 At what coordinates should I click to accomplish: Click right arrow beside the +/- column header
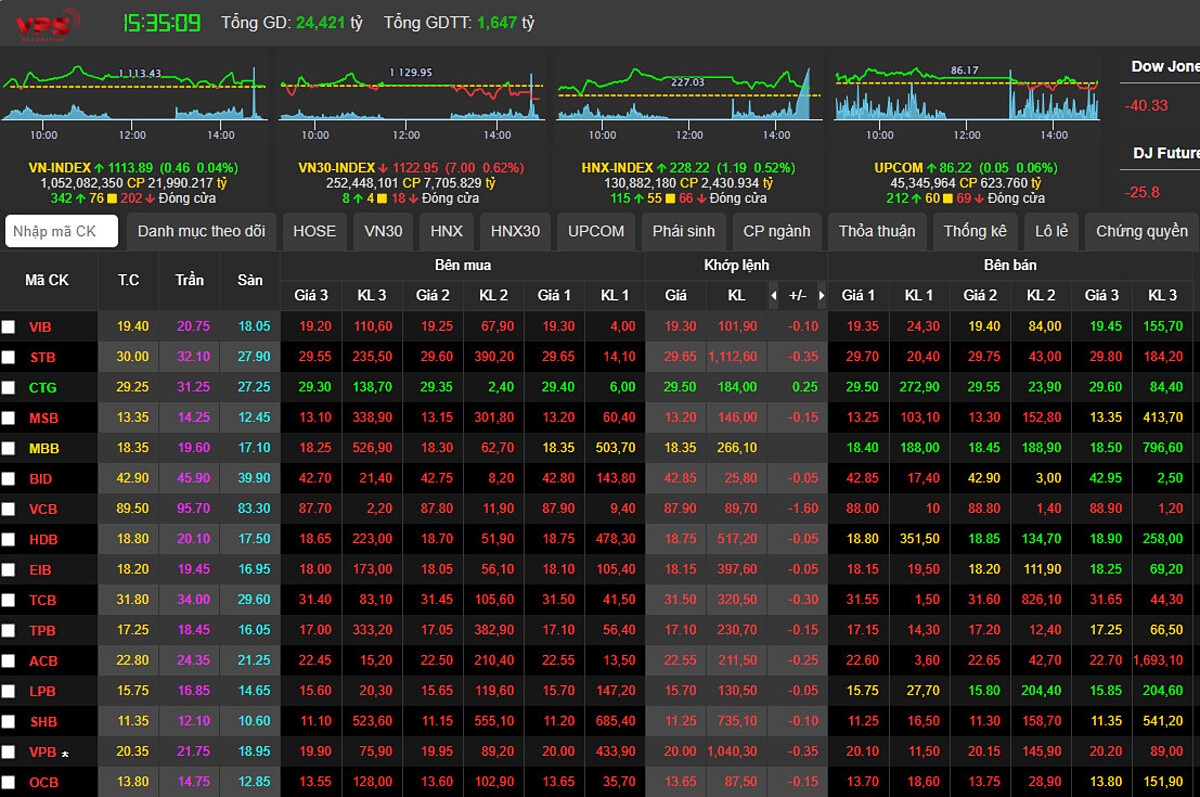click(822, 296)
